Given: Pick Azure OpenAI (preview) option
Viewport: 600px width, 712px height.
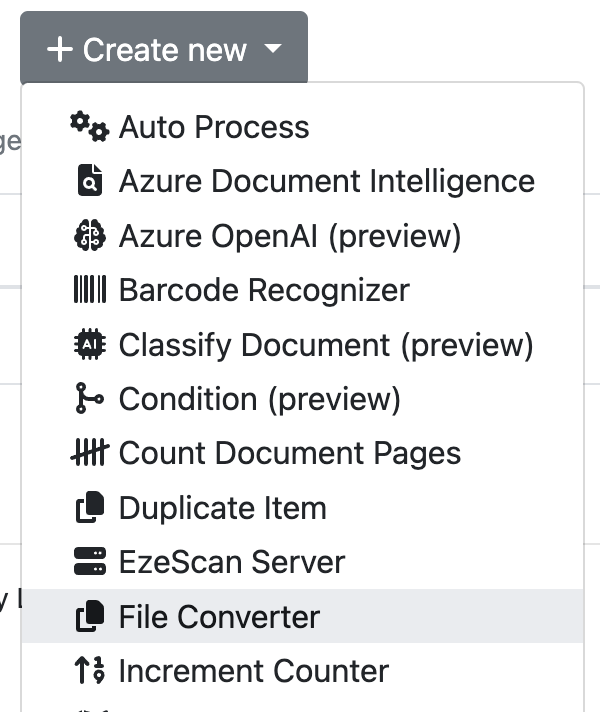Looking at the screenshot, I should 289,236.
